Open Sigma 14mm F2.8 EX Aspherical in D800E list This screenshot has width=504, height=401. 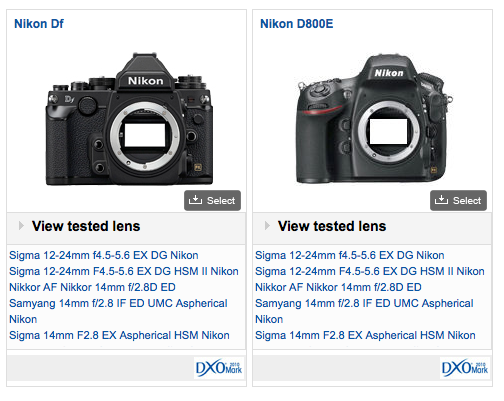365,335
